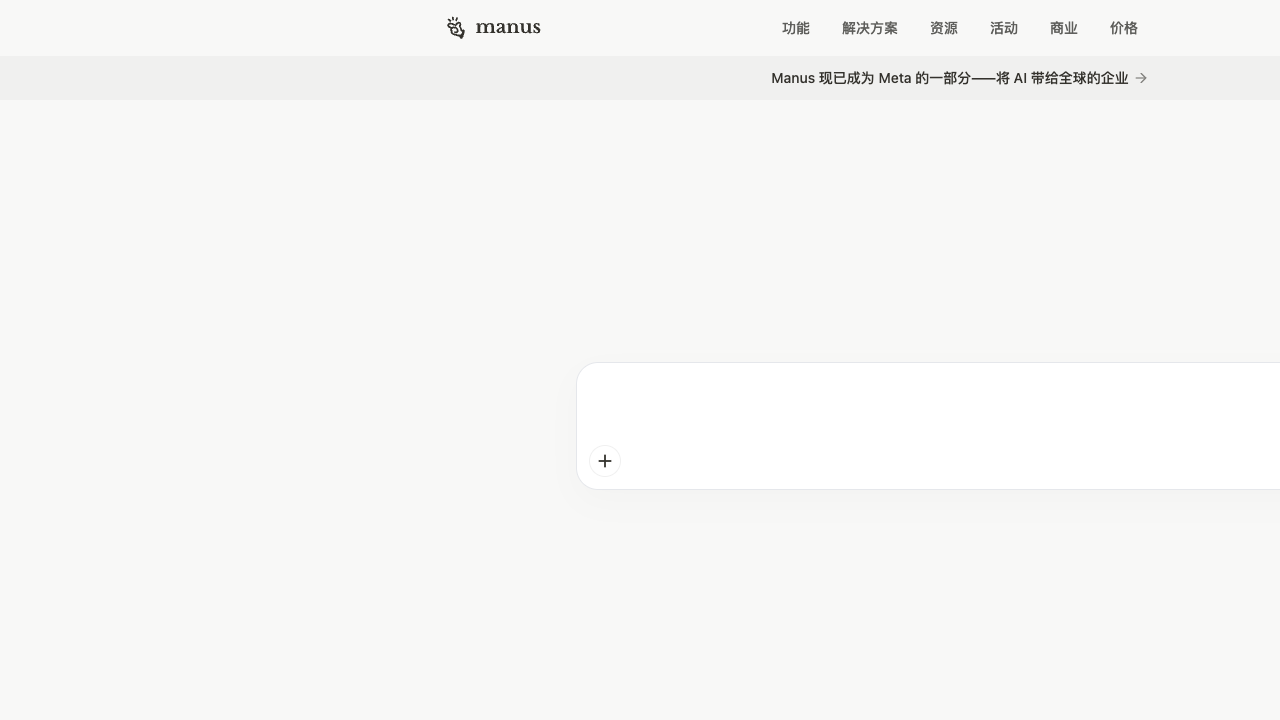Click the plus attachment button in prompt box
Viewport: 1280px width, 720px height.
(605, 461)
